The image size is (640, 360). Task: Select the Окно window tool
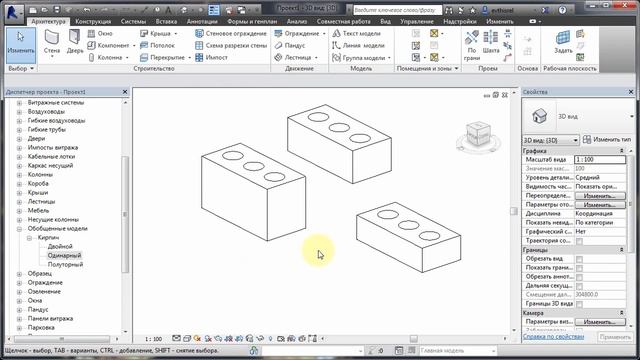point(100,33)
